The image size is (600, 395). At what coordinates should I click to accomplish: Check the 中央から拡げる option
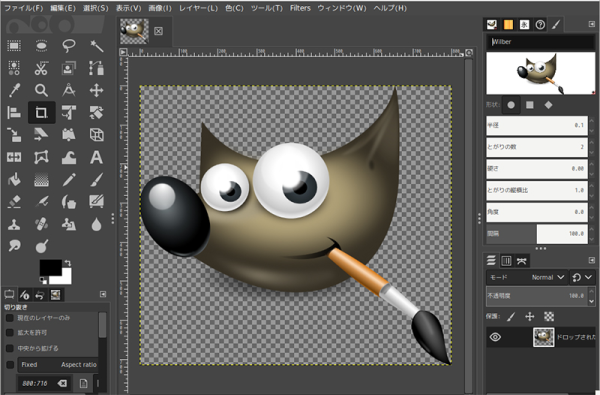pyautogui.click(x=10, y=348)
